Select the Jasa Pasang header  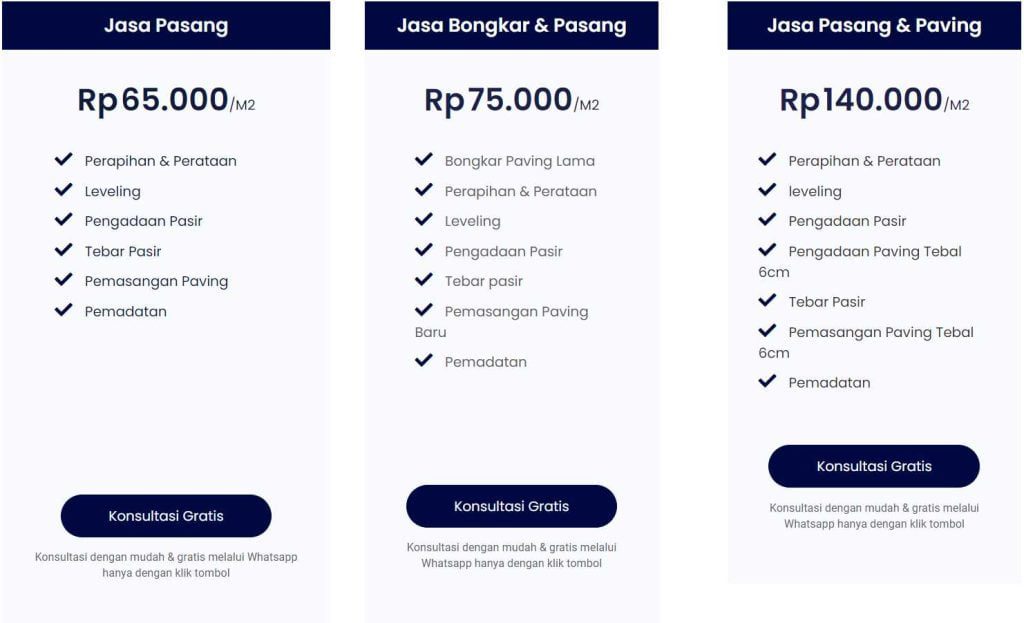pos(166,25)
